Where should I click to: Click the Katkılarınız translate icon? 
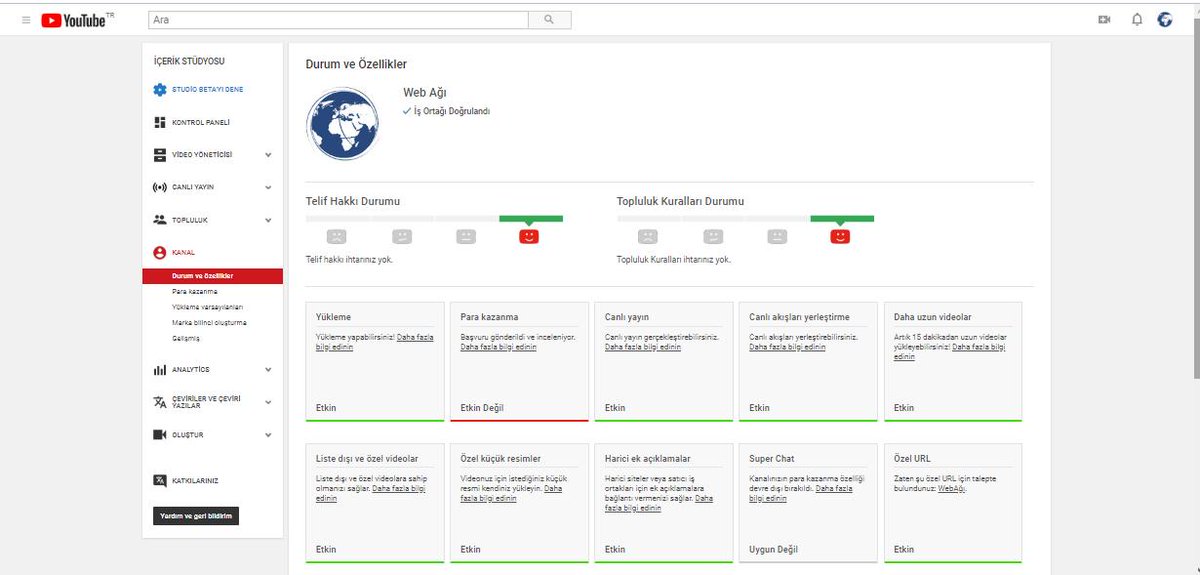click(160, 480)
